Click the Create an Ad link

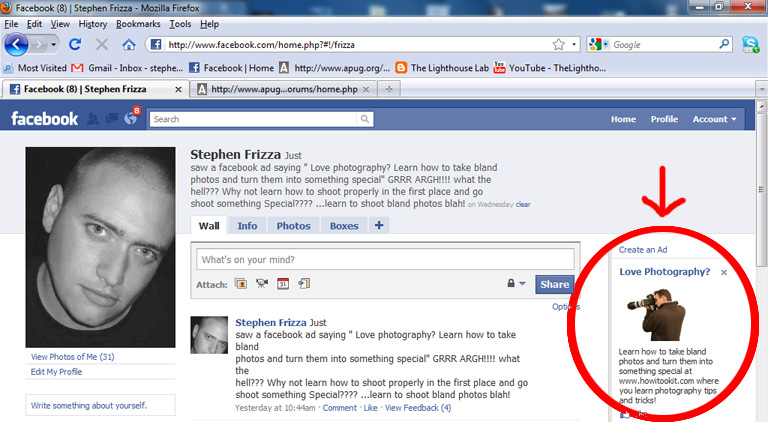tap(643, 250)
